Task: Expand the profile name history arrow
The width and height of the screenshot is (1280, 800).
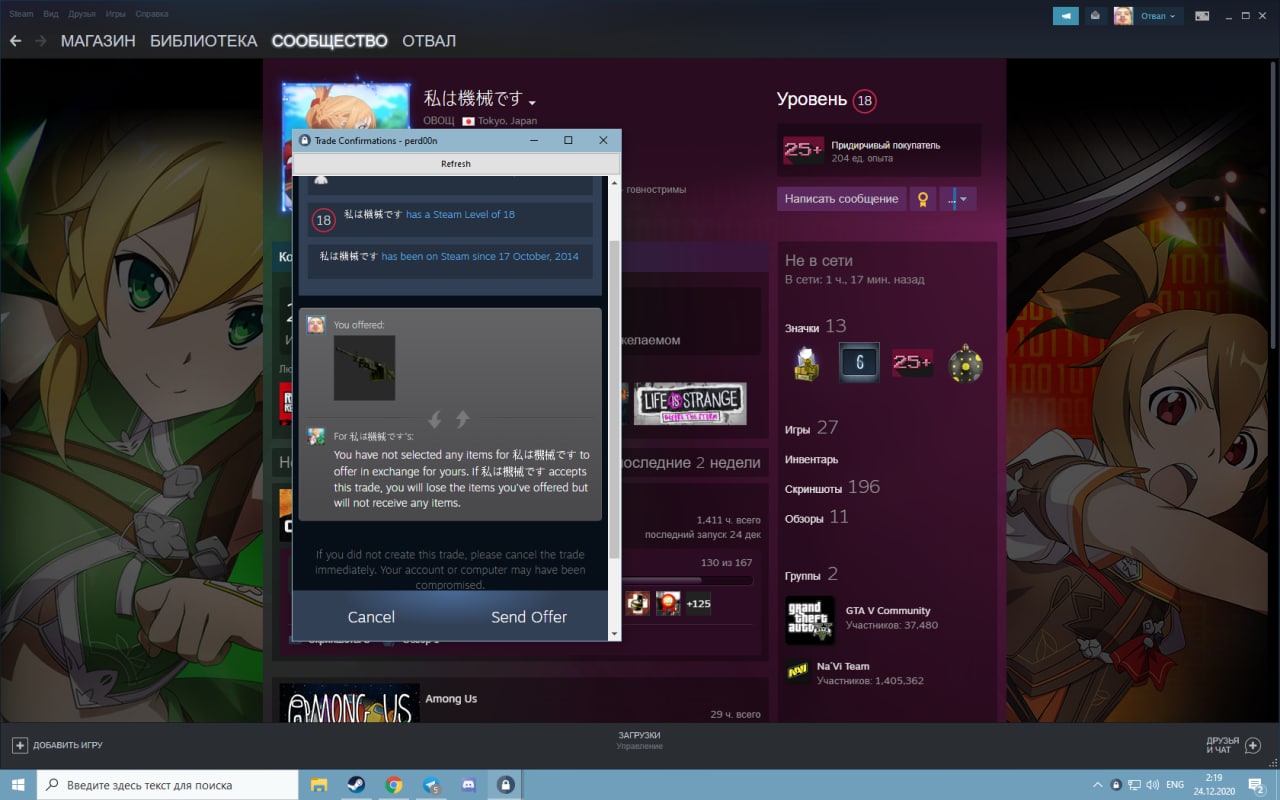Action: [533, 102]
